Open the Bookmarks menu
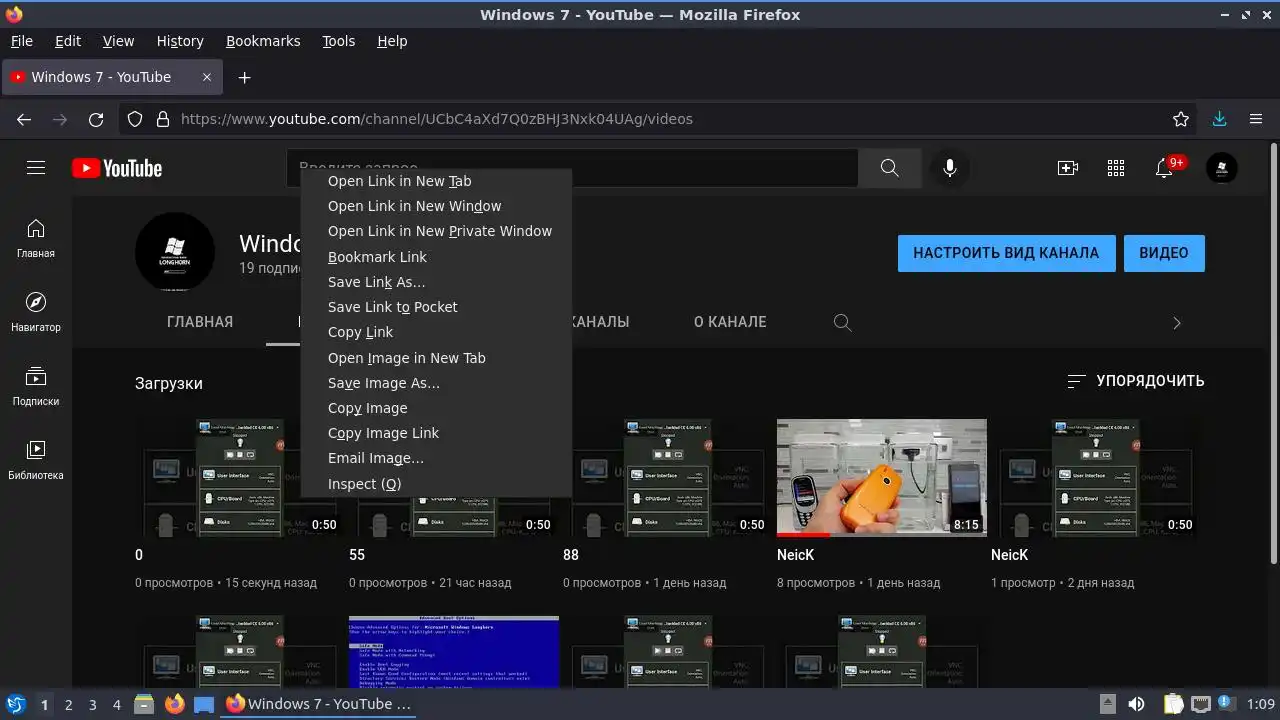The height and width of the screenshot is (720, 1280). tap(263, 41)
